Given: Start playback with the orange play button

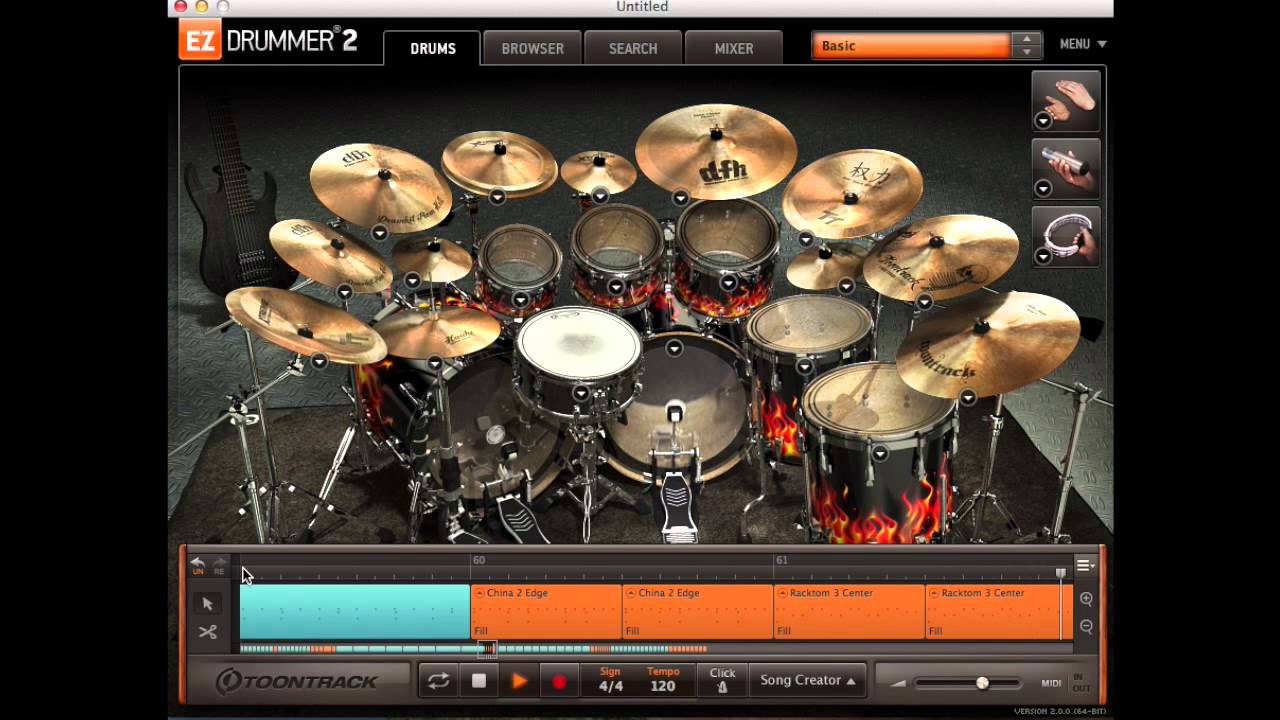Looking at the screenshot, I should [519, 681].
